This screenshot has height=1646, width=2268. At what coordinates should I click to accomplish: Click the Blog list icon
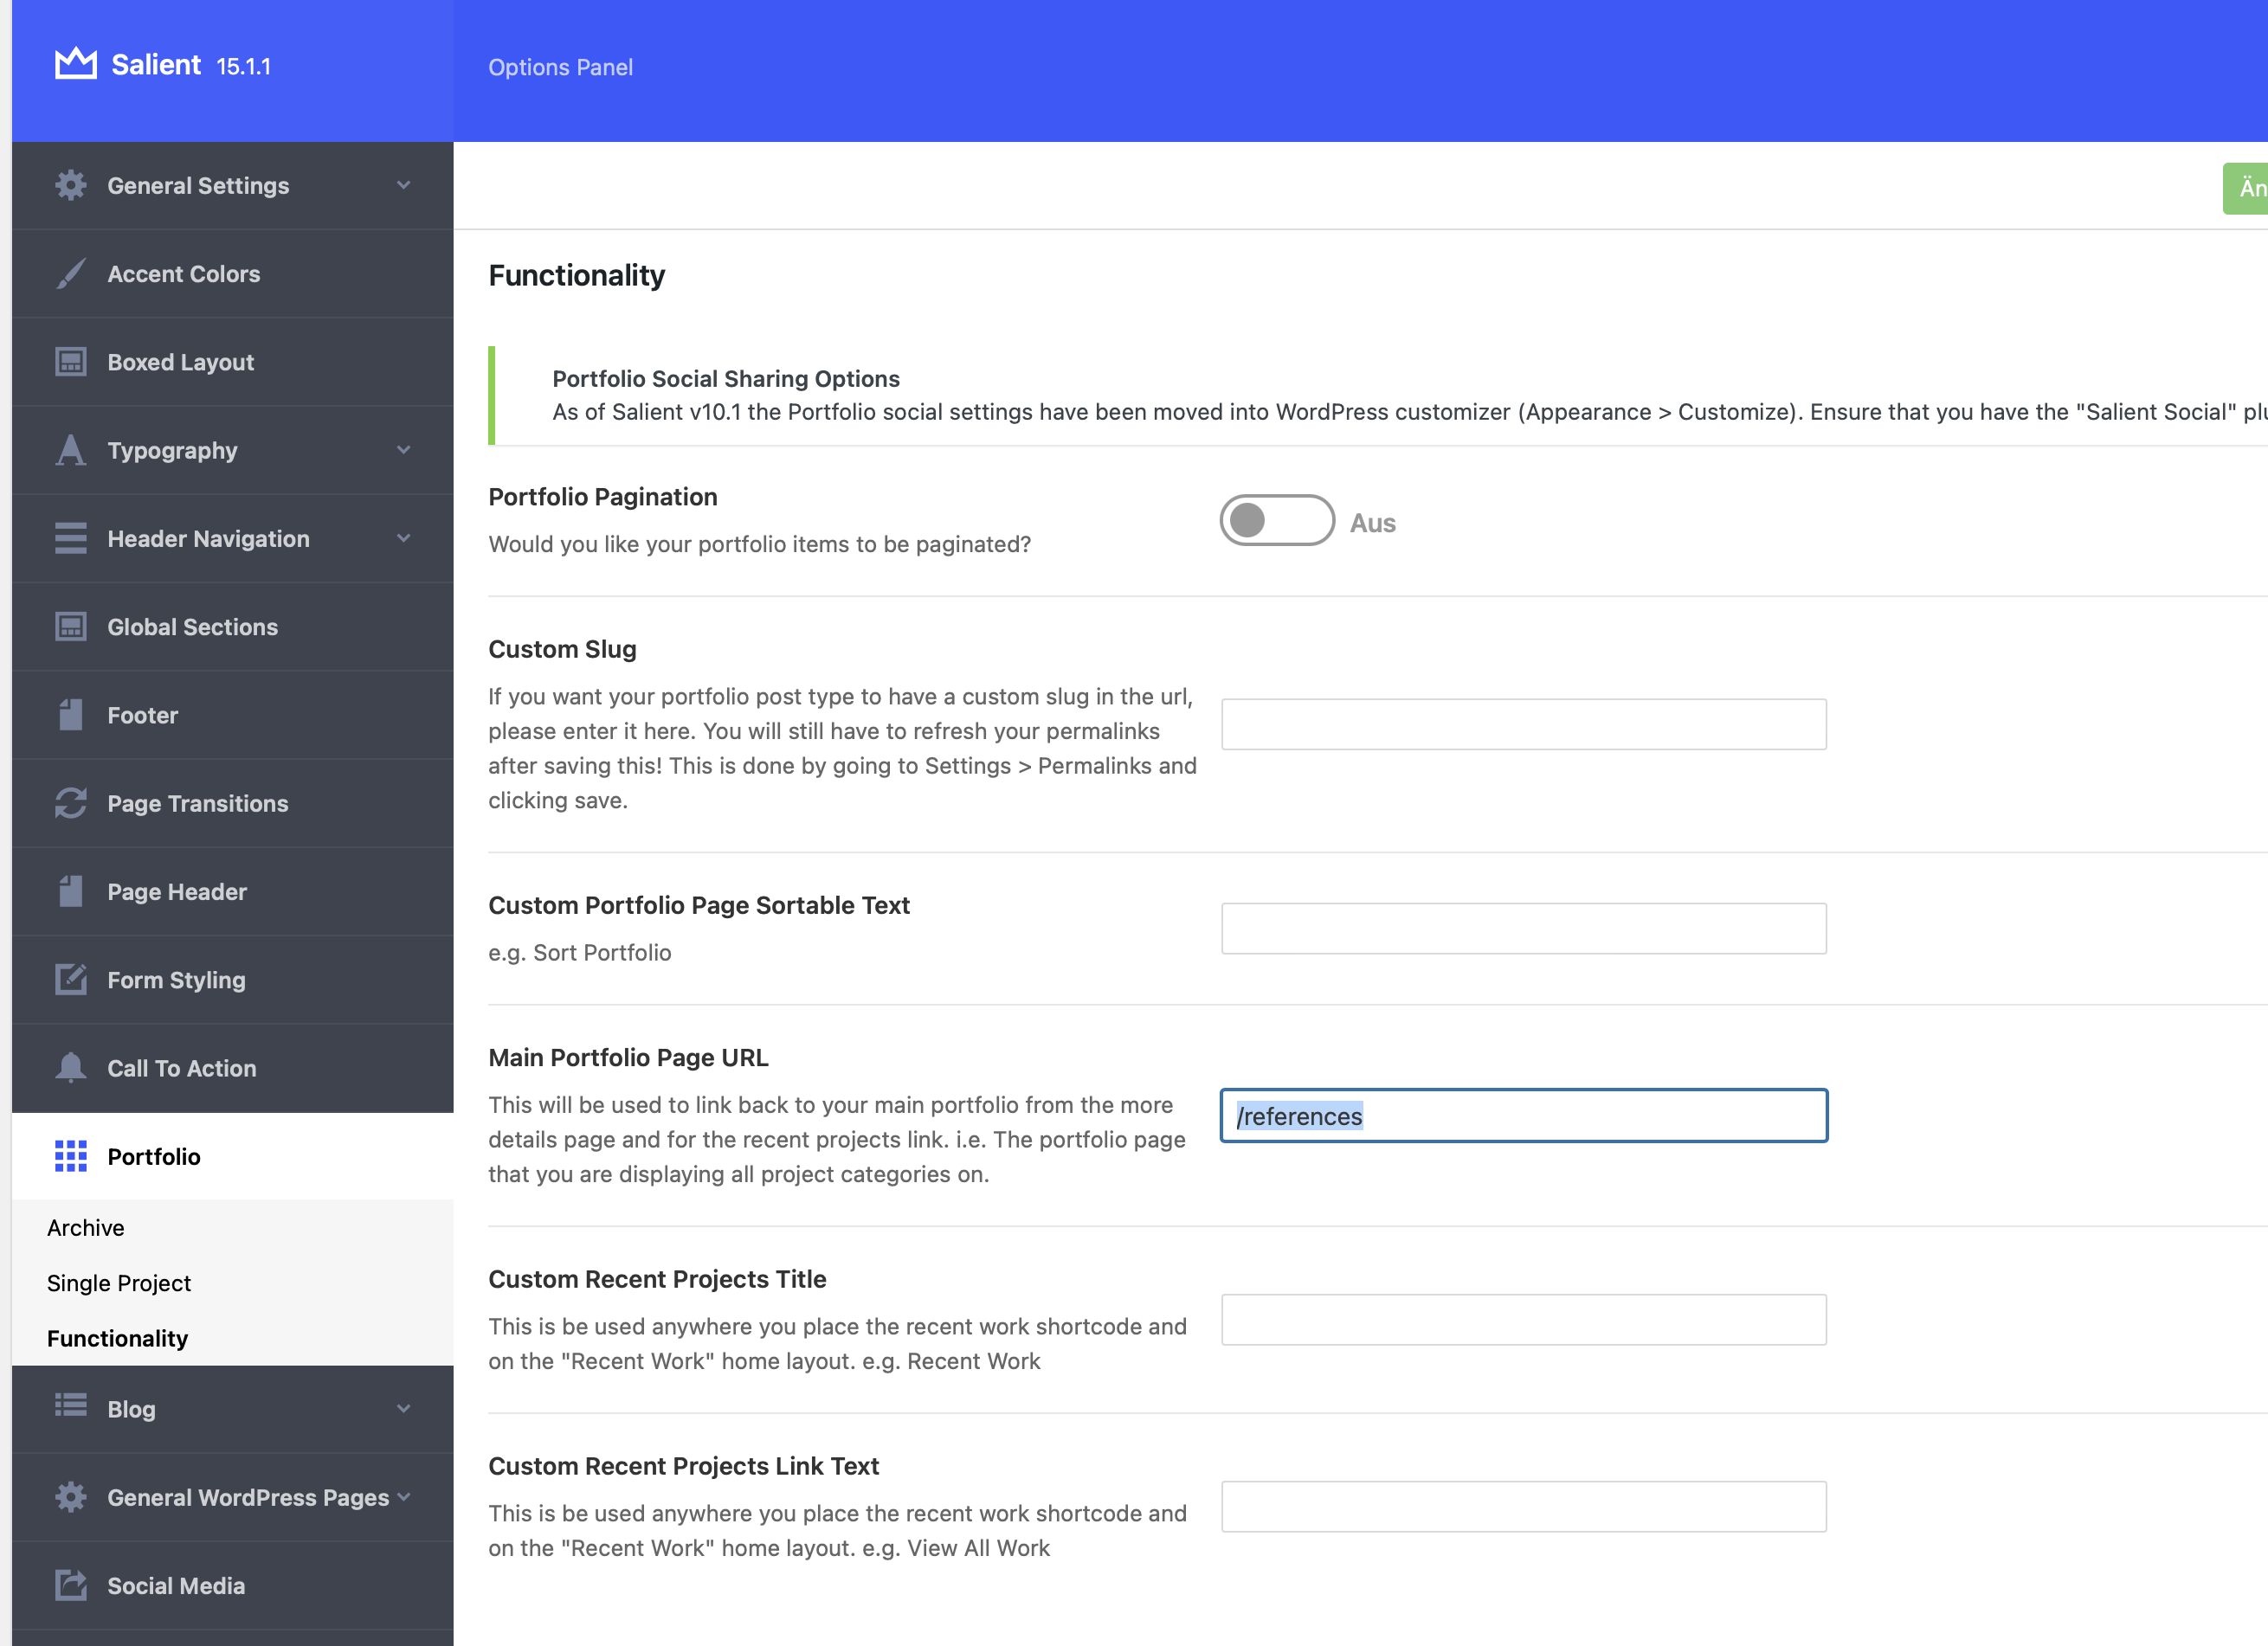[70, 1405]
